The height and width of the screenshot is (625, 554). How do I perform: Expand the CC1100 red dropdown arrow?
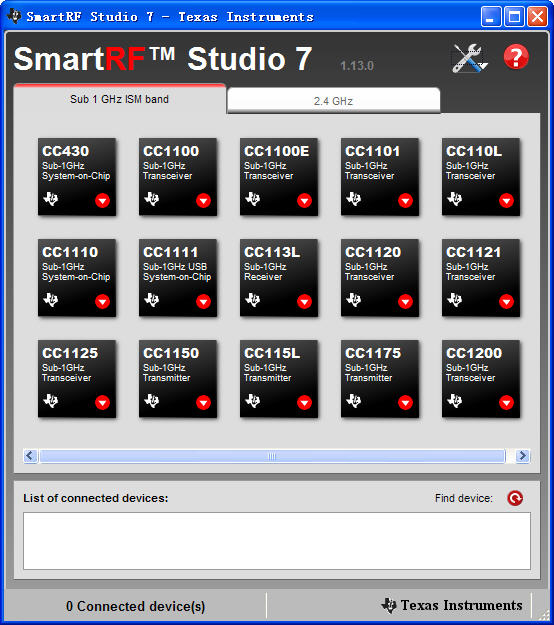(203, 200)
